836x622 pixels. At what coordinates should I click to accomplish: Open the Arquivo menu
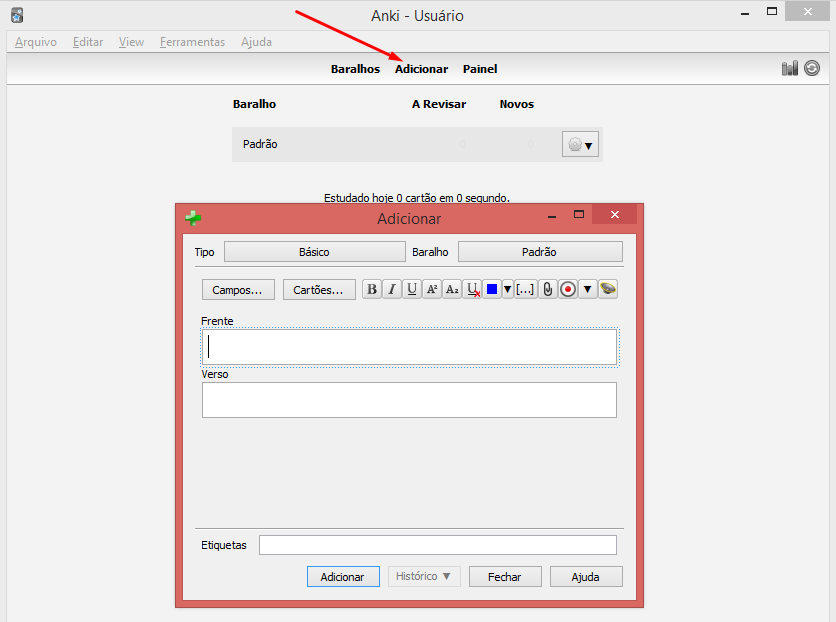point(36,42)
